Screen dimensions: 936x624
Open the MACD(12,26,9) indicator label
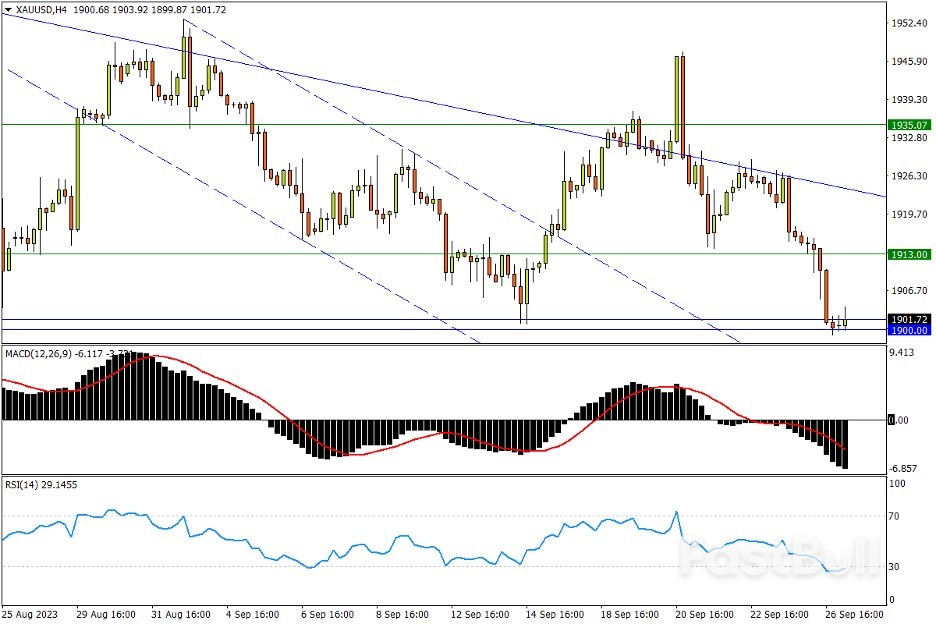coord(40,353)
